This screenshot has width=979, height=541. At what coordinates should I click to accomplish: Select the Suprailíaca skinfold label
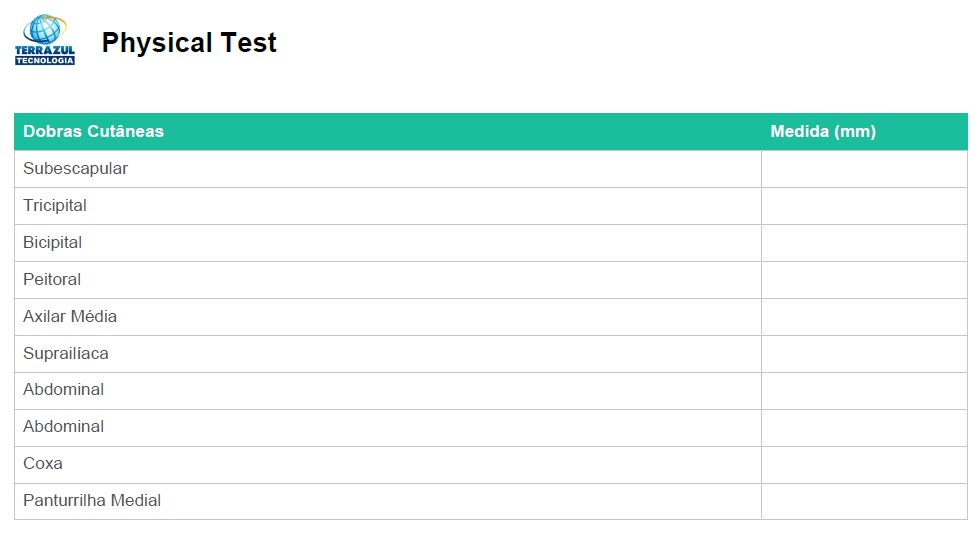tap(66, 354)
